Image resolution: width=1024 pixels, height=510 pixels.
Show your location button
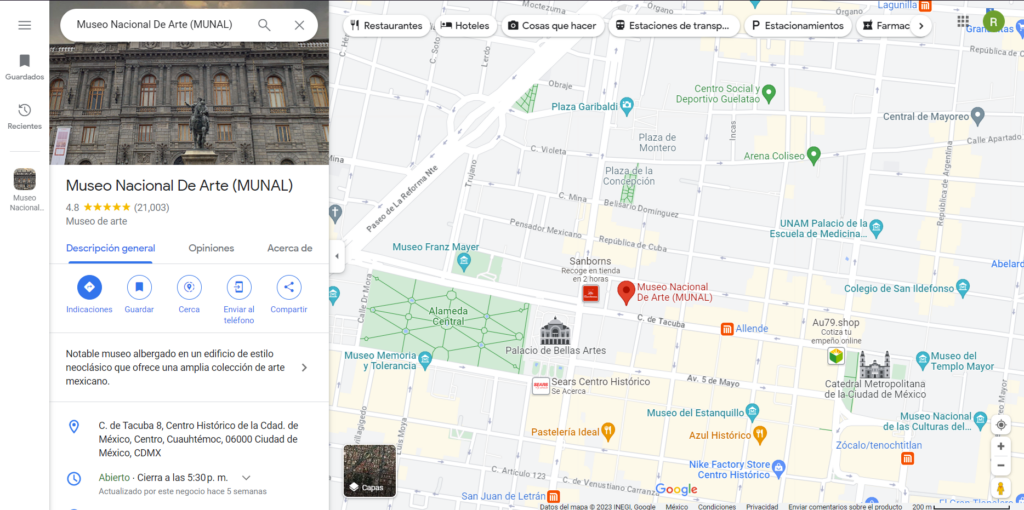pyautogui.click(x=1000, y=425)
